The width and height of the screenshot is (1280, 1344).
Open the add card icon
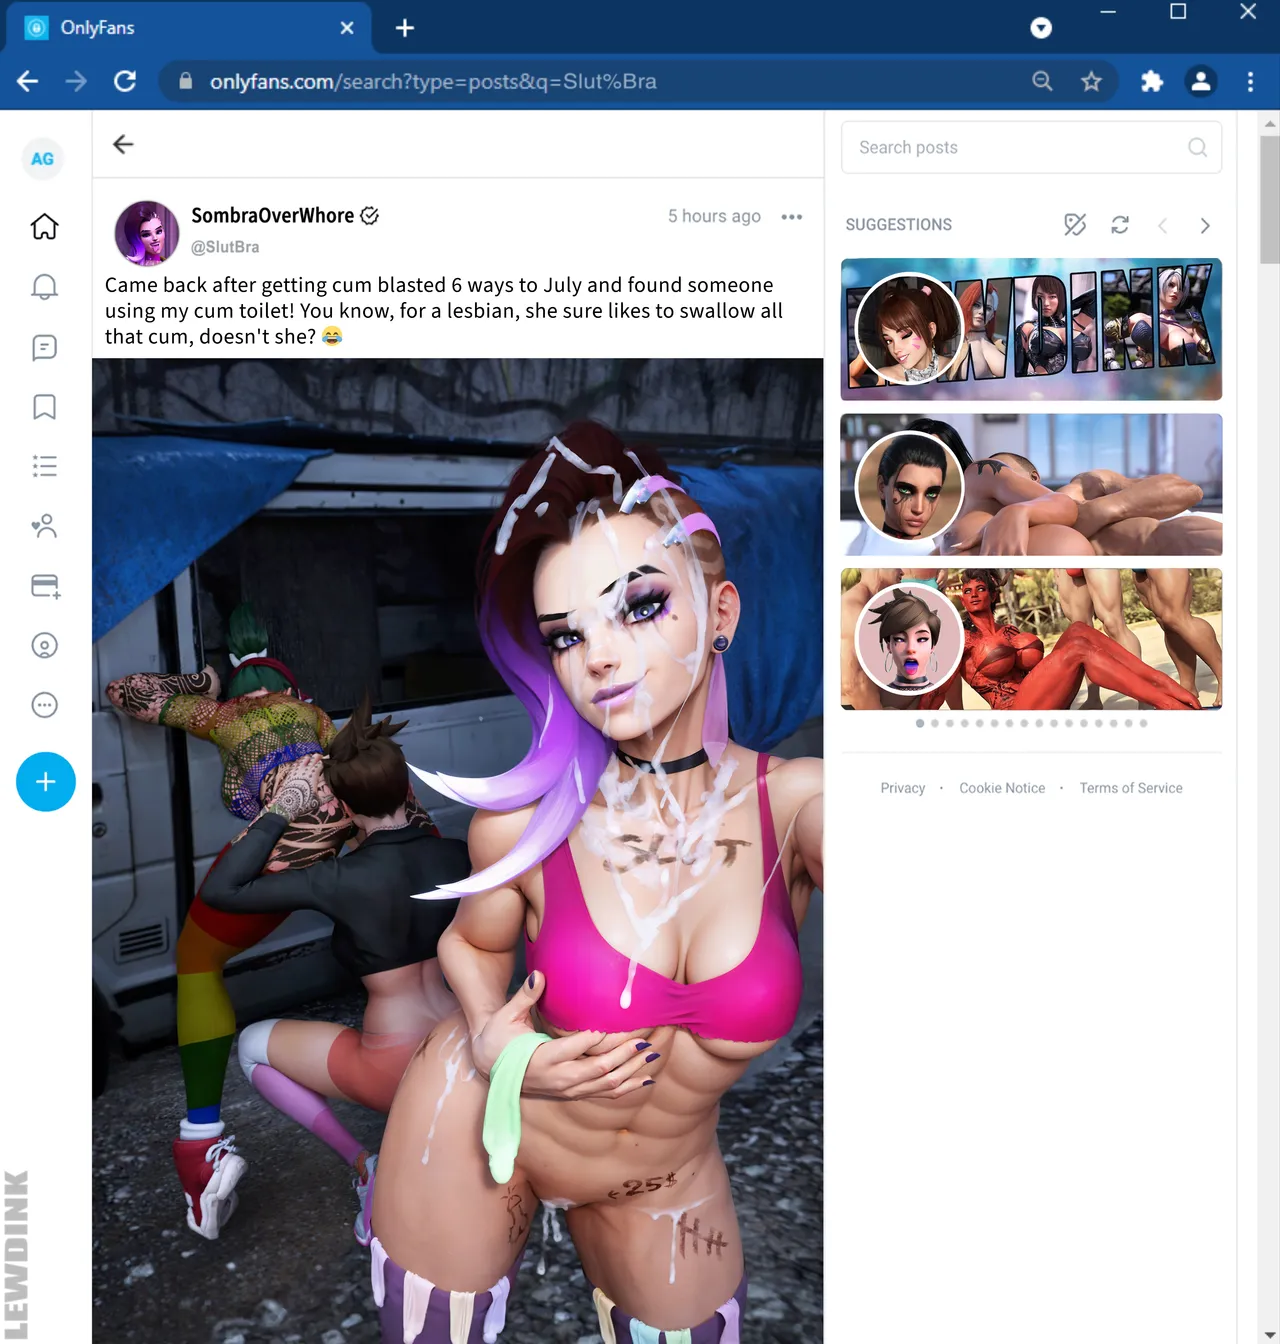45,586
